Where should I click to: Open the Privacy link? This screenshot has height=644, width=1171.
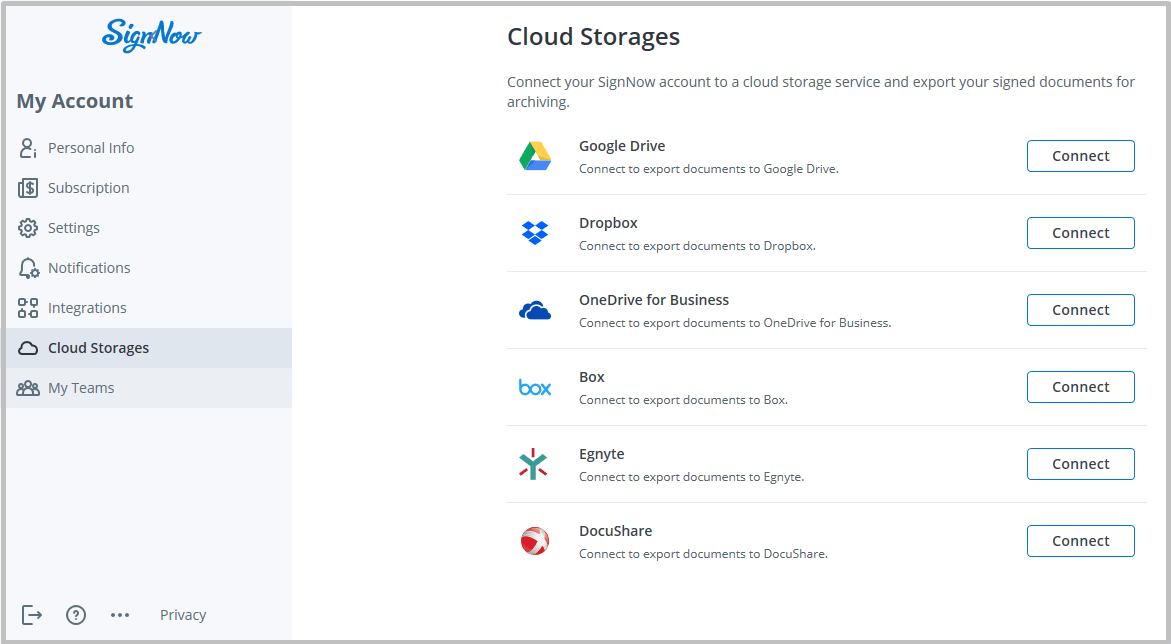coord(183,615)
